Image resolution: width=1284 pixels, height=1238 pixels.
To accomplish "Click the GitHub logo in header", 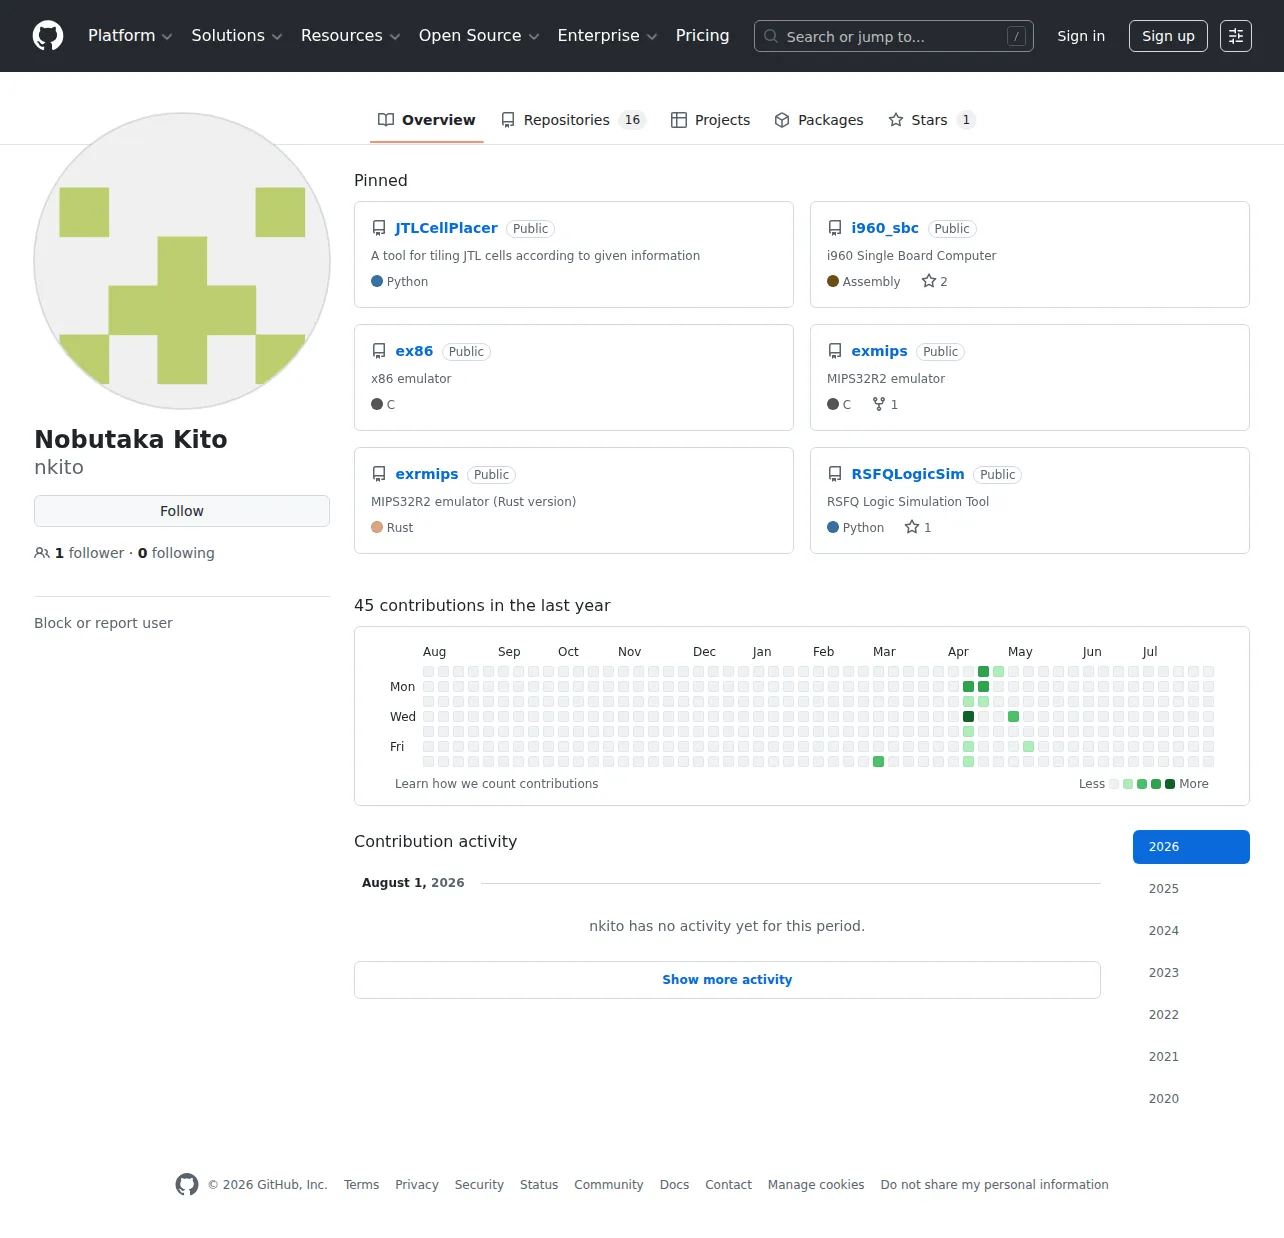I will pyautogui.click(x=48, y=36).
